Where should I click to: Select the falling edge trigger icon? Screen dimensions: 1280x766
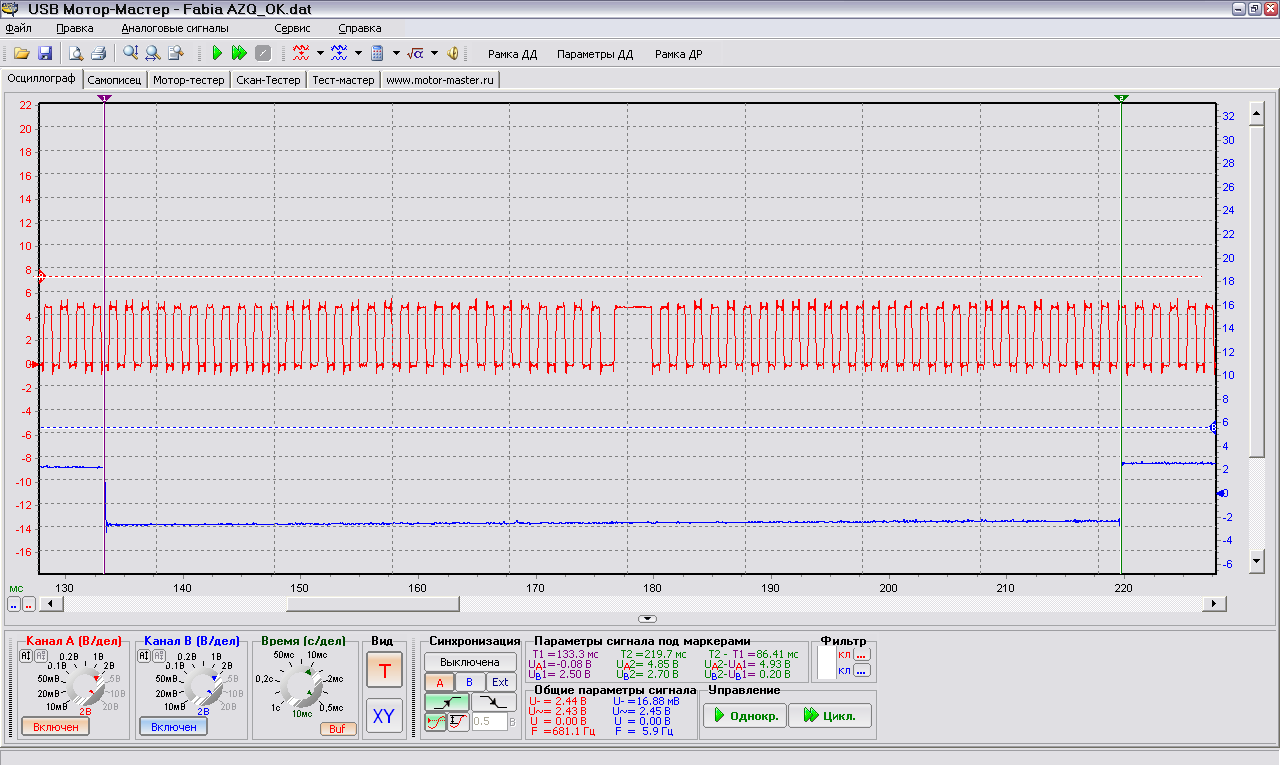click(494, 702)
